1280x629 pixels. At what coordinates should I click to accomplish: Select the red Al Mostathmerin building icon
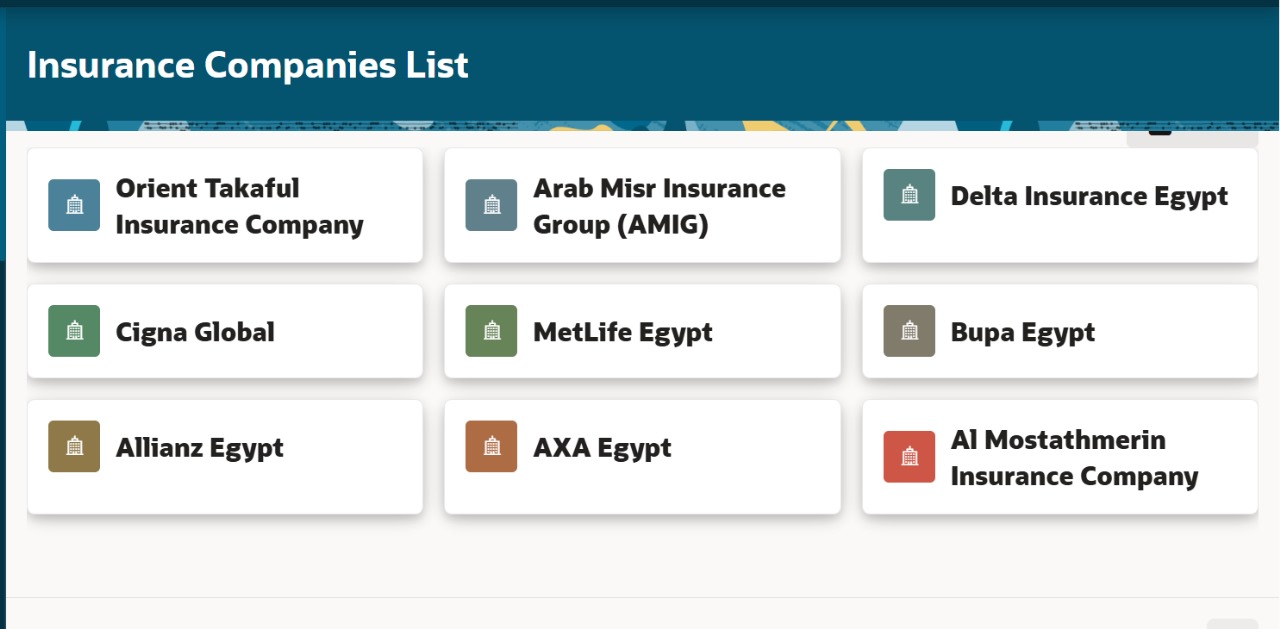click(908, 456)
